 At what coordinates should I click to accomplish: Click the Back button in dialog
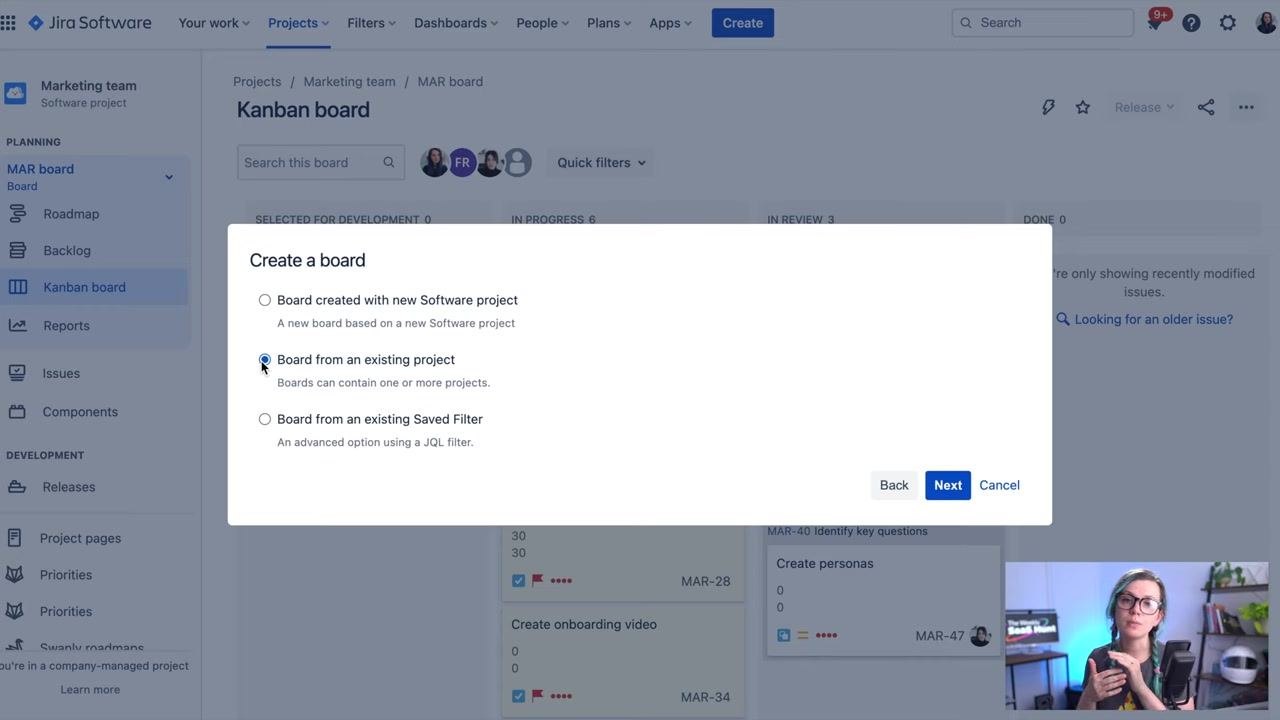click(894, 485)
